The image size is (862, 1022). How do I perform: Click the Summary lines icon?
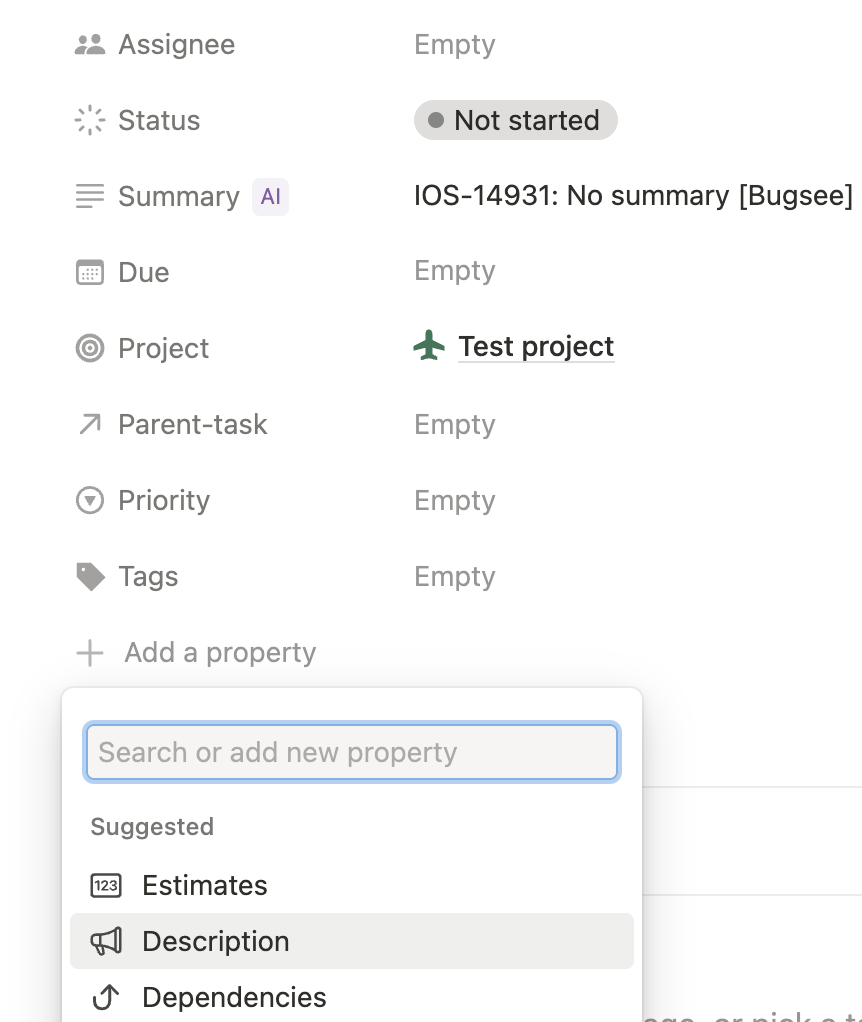(90, 197)
